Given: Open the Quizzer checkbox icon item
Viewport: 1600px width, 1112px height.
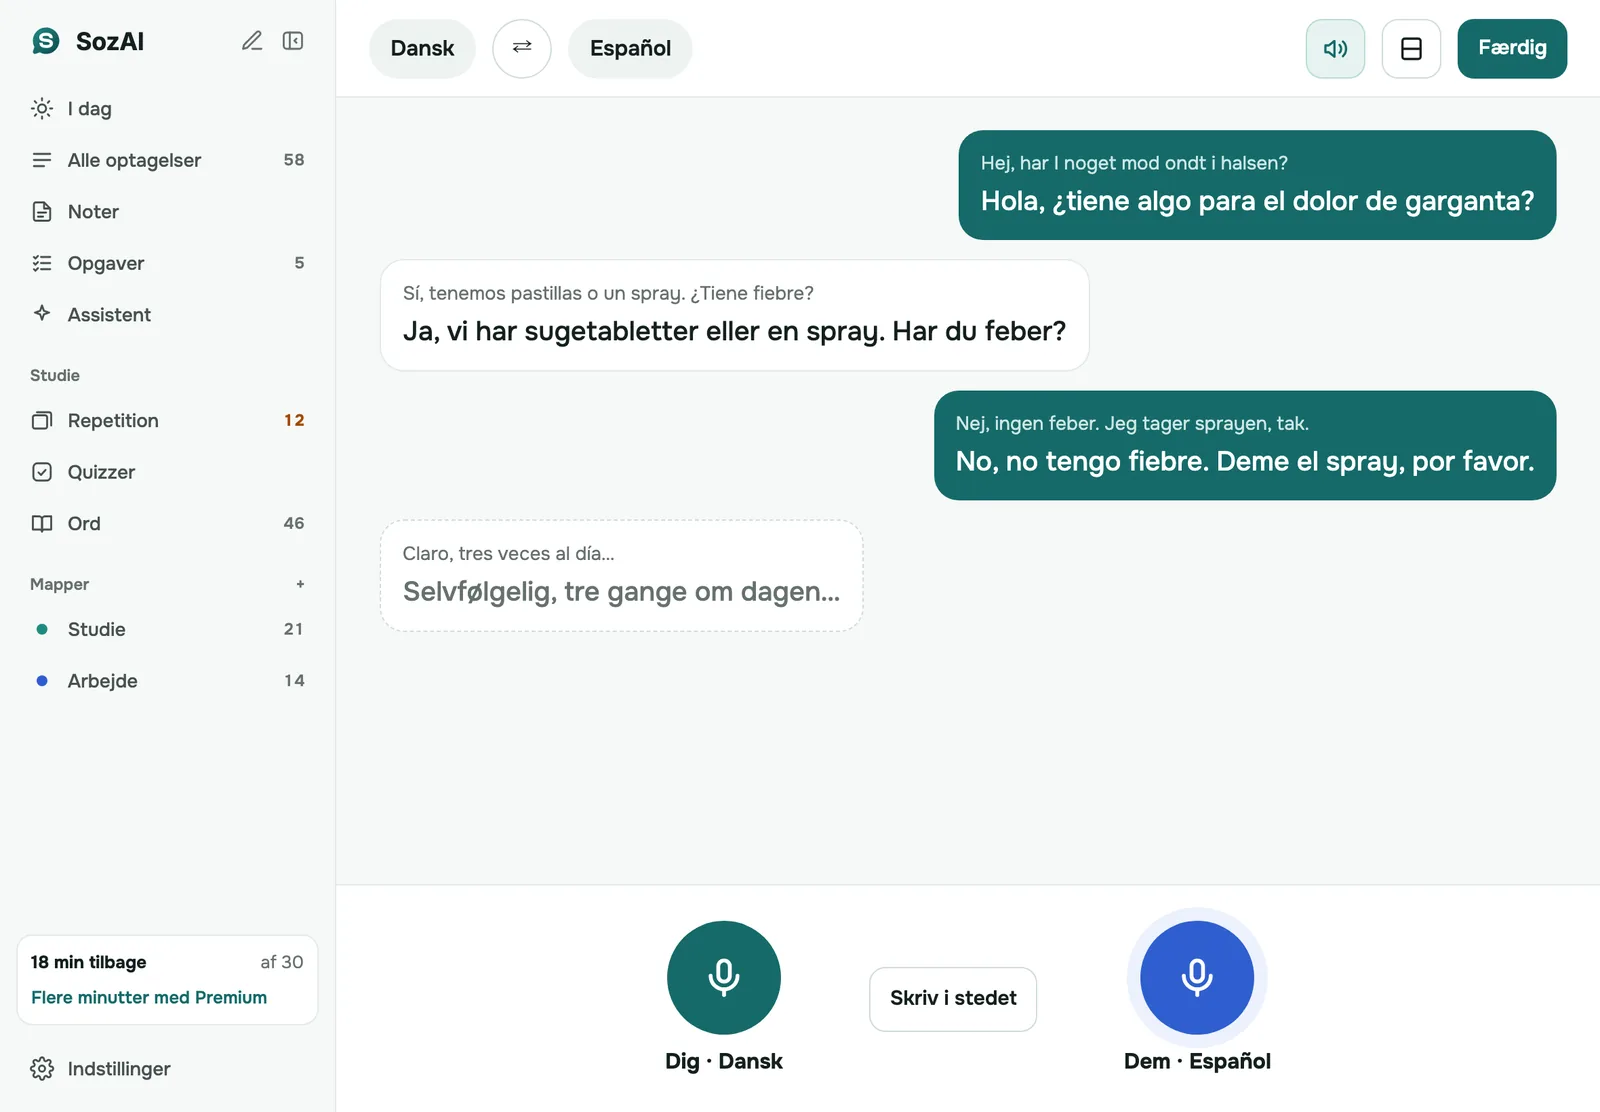Looking at the screenshot, I should [x=167, y=472].
